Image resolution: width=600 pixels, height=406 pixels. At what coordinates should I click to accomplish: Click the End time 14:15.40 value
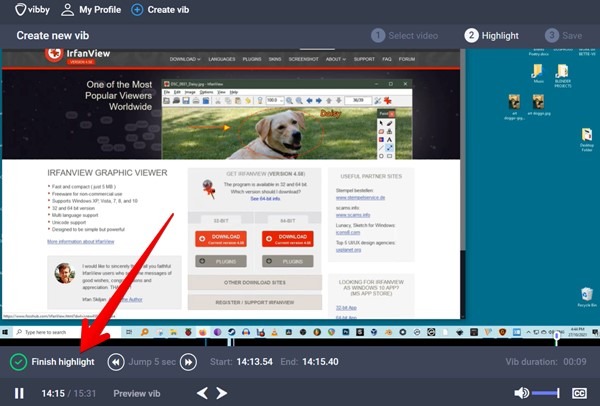(x=320, y=362)
